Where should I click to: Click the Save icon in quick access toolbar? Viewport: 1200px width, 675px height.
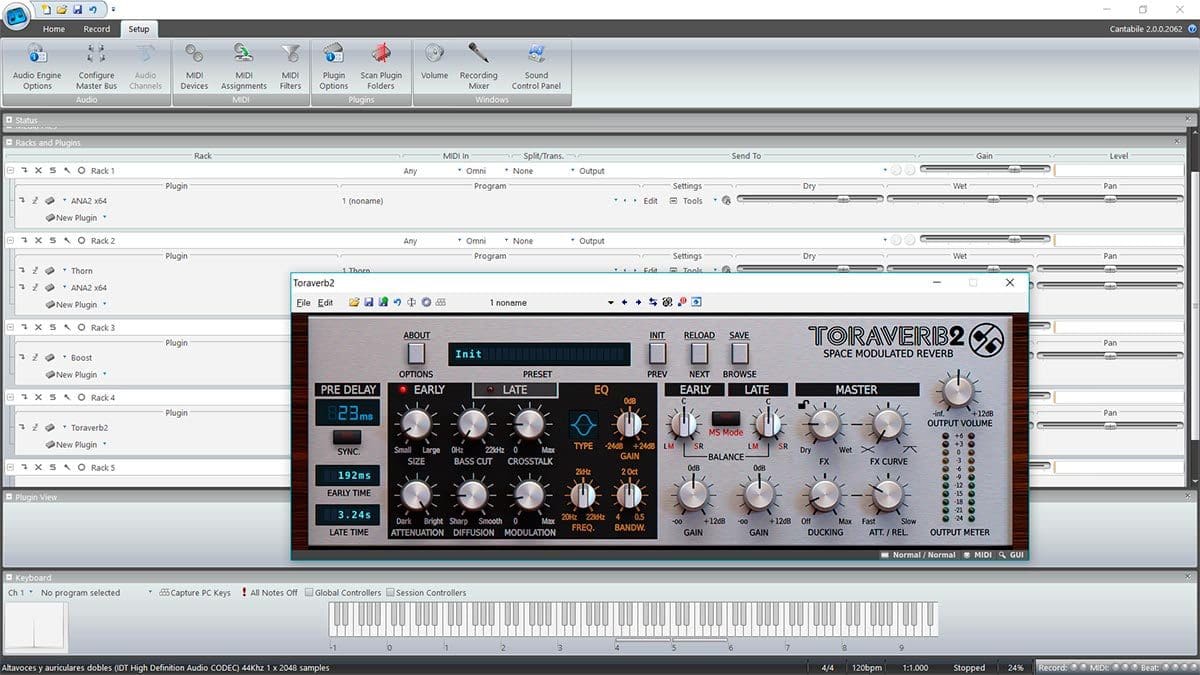pyautogui.click(x=77, y=9)
